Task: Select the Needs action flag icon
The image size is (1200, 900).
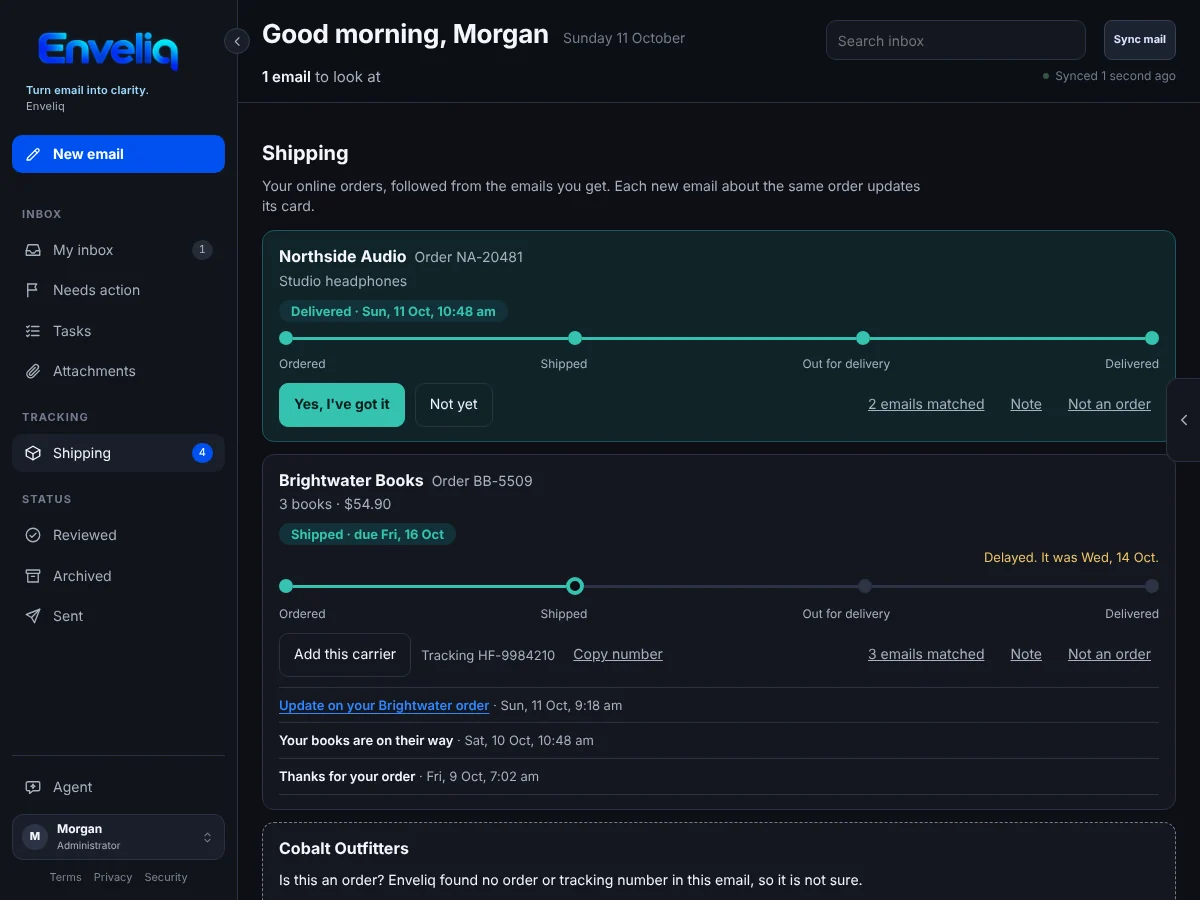Action: 33,290
